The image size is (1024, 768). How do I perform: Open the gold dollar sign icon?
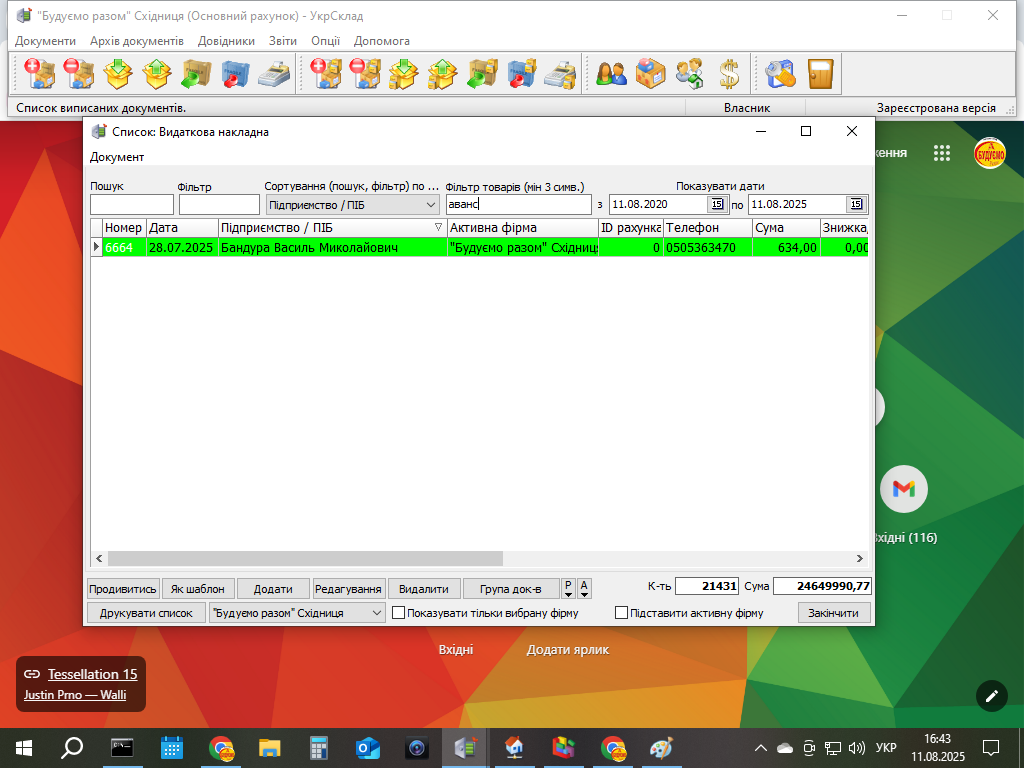point(729,73)
